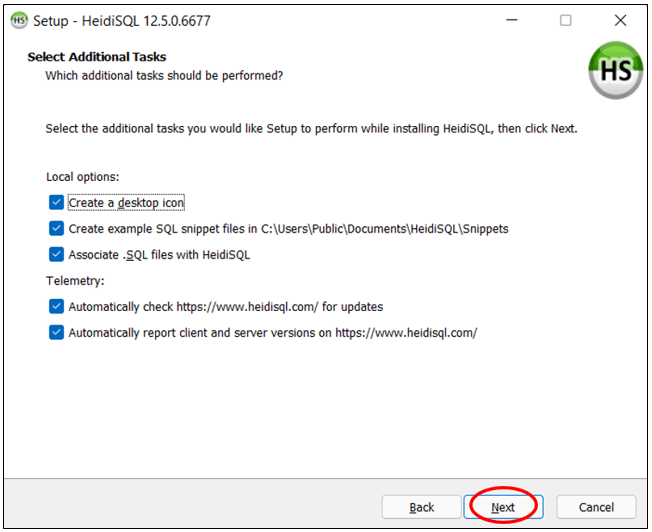The width and height of the screenshot is (652, 532).
Task: Click the 'Telemetry:' section label
Action: [x=75, y=281]
